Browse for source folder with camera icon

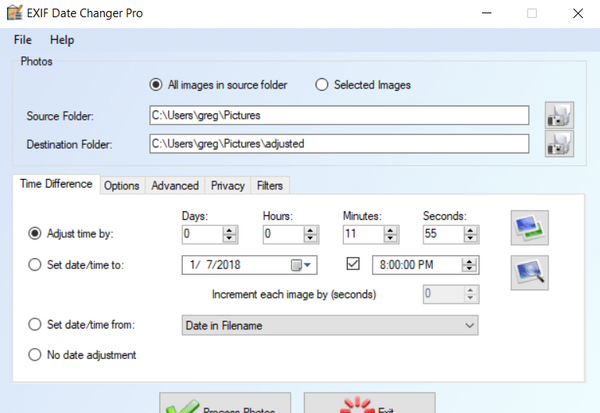tap(559, 115)
